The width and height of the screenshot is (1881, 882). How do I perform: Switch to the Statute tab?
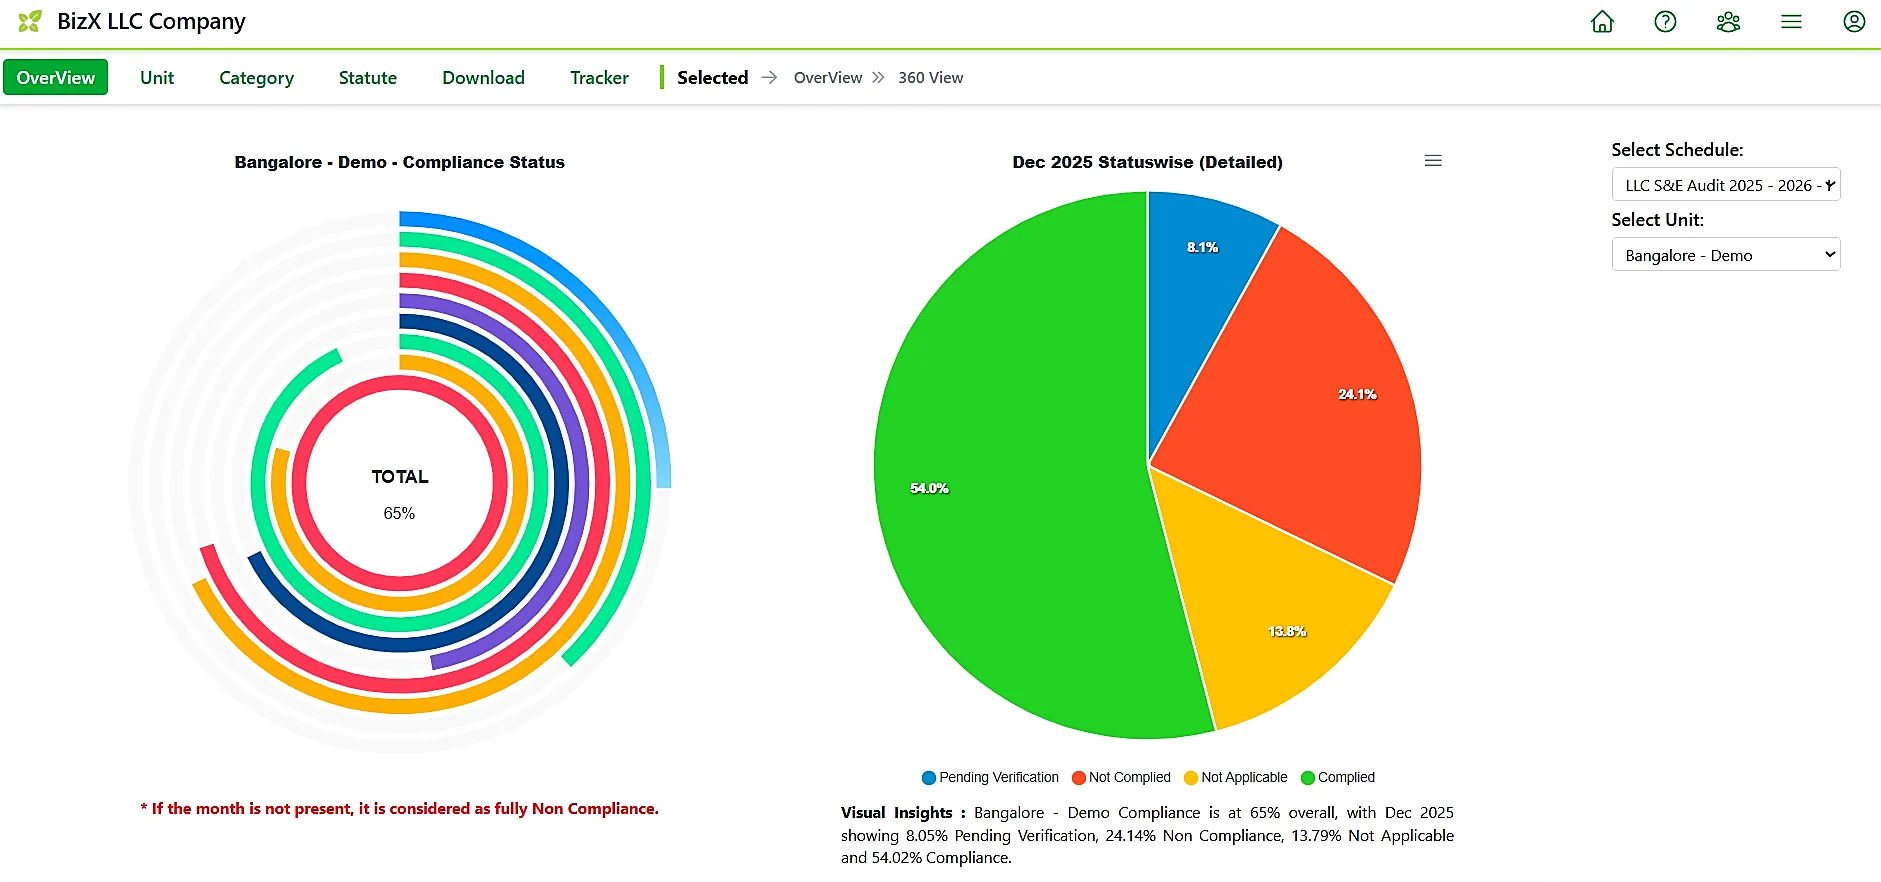[368, 77]
